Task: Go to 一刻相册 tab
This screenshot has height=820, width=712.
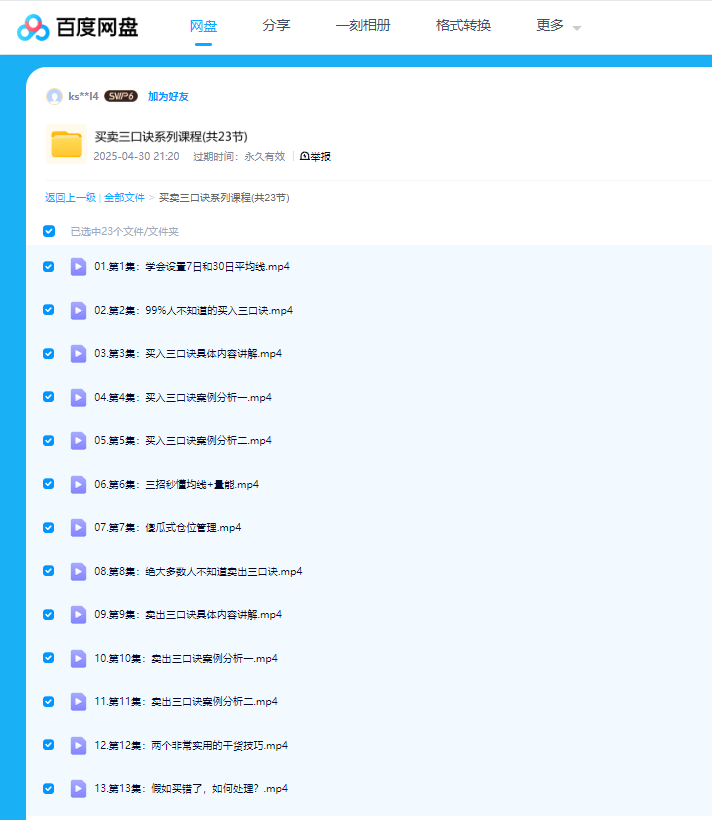Action: (x=362, y=26)
